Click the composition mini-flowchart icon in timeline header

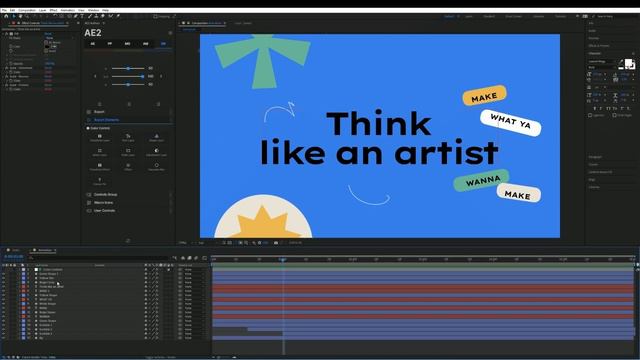click(x=175, y=258)
